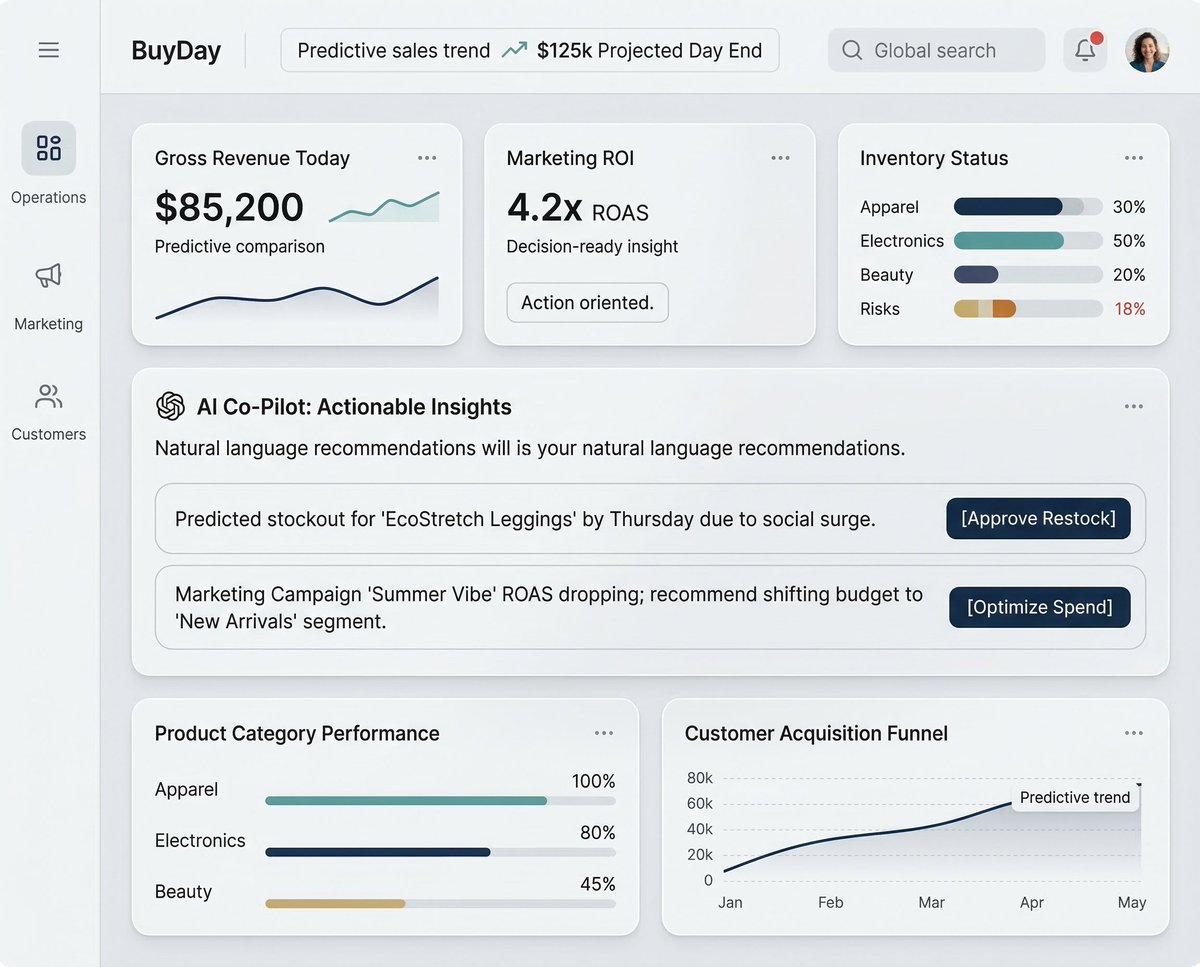Click the Global search field

click(936, 50)
